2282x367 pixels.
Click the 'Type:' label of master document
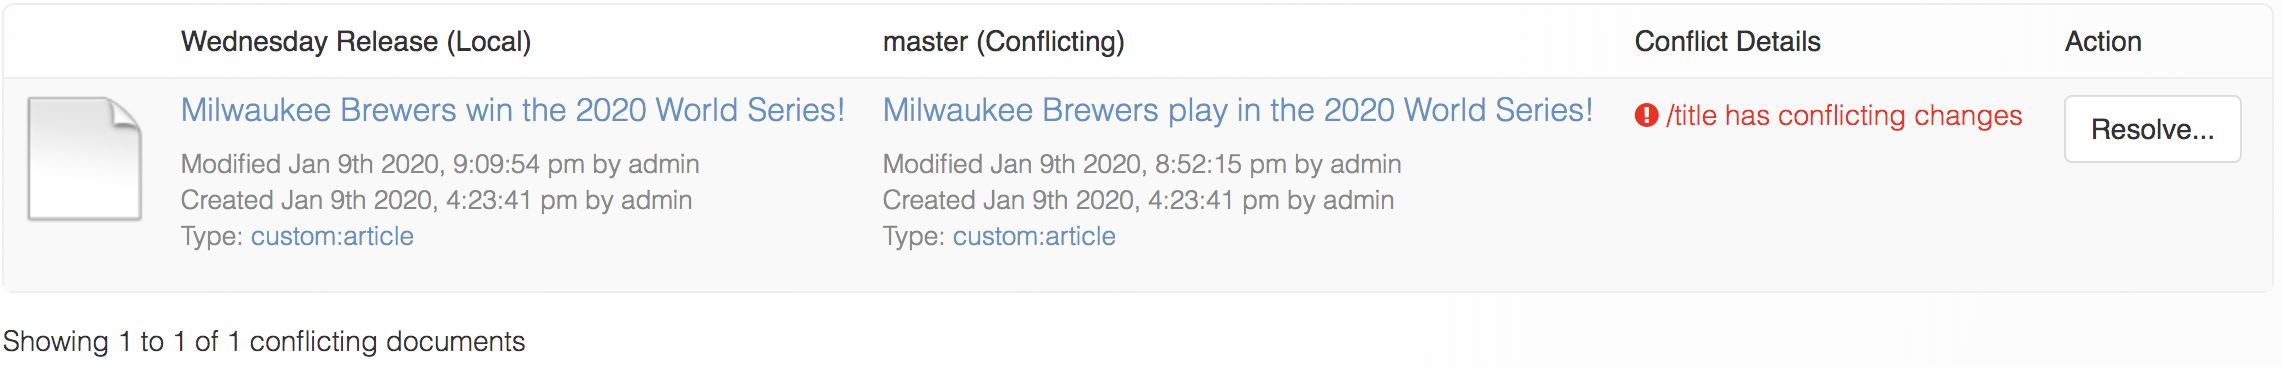914,236
